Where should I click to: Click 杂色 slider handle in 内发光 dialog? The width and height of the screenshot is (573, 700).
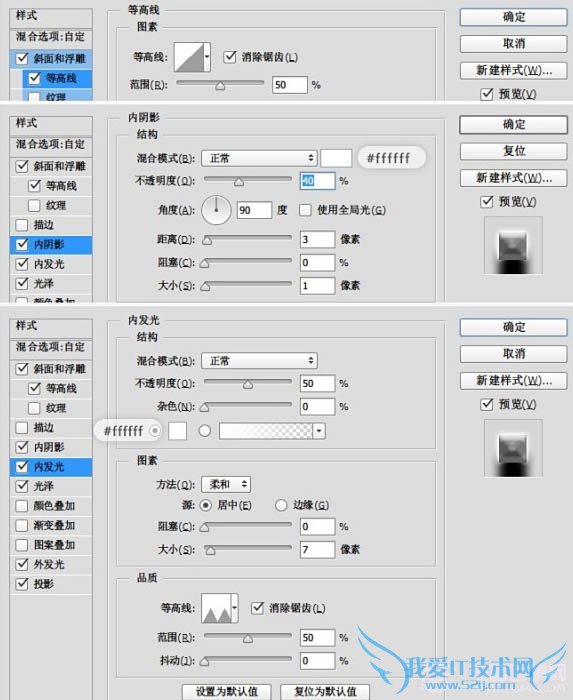pyautogui.click(x=204, y=408)
